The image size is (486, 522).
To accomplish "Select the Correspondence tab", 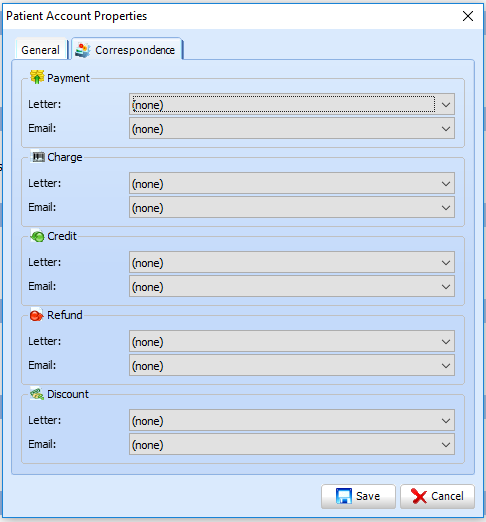I will coord(127,49).
